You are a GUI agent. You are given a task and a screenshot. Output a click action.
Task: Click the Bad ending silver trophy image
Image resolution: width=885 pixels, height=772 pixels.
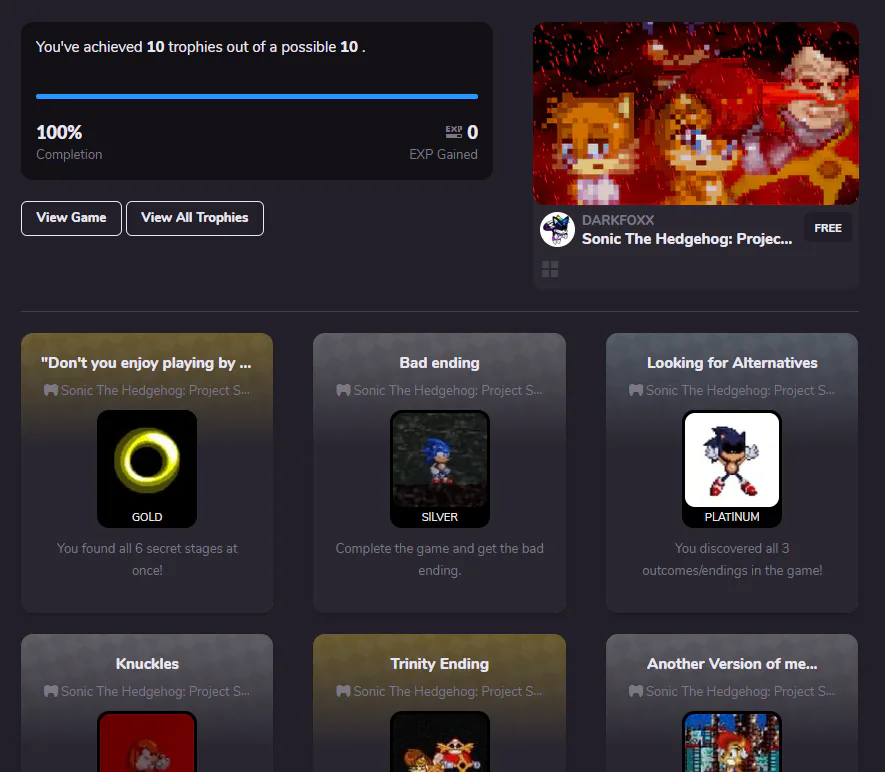click(x=440, y=460)
